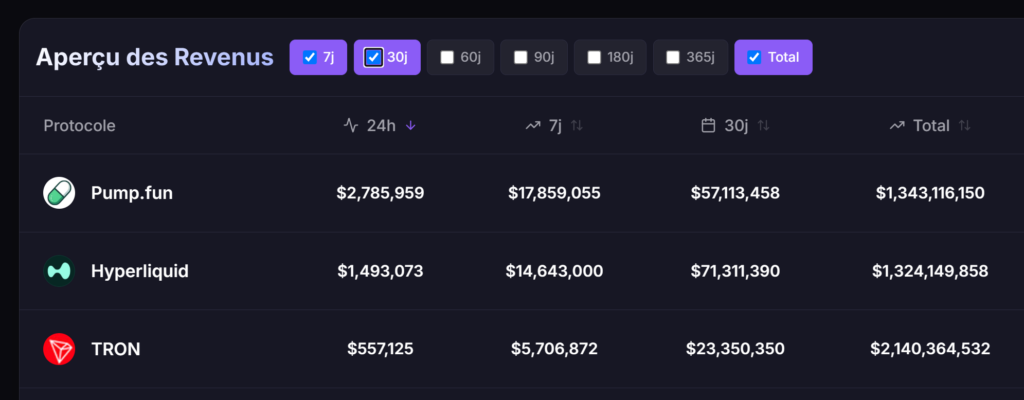Image resolution: width=1024 pixels, height=400 pixels.
Task: Click the red TRON logo icon
Action: [x=59, y=349]
